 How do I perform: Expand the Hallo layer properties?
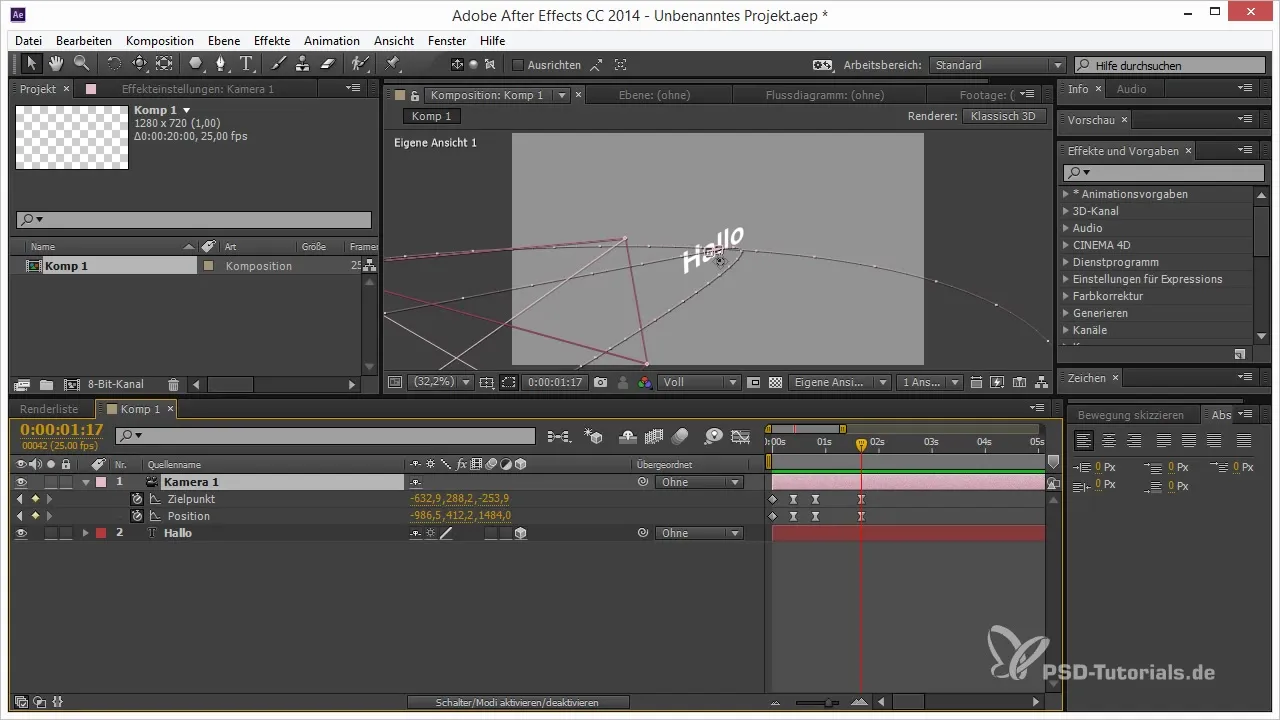point(85,533)
